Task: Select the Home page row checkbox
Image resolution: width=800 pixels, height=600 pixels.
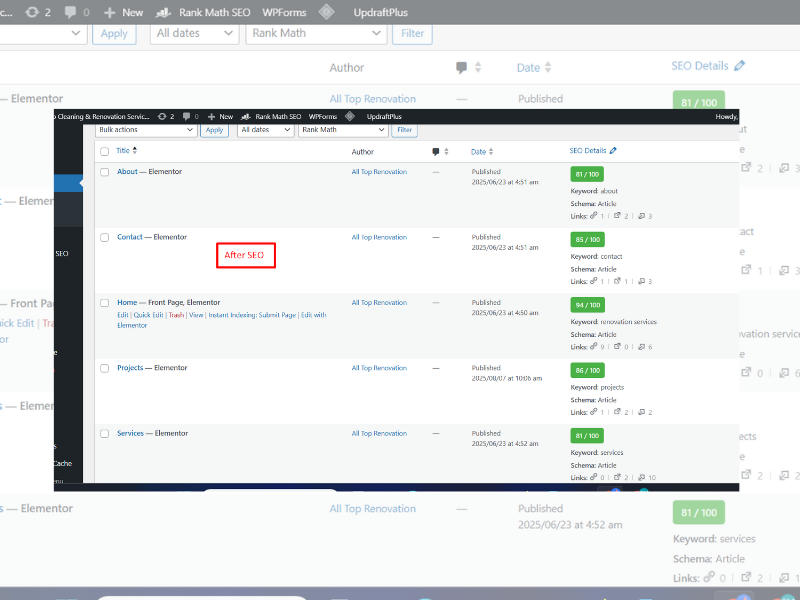Action: click(104, 303)
